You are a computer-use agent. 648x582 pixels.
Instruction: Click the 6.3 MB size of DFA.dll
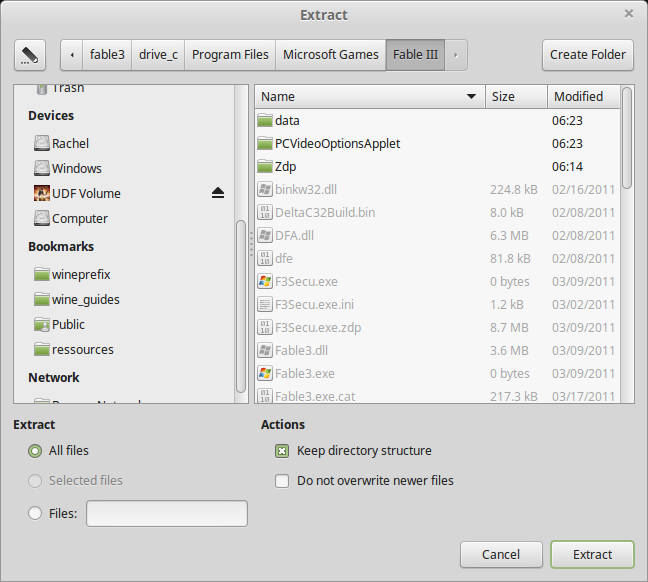coord(509,236)
